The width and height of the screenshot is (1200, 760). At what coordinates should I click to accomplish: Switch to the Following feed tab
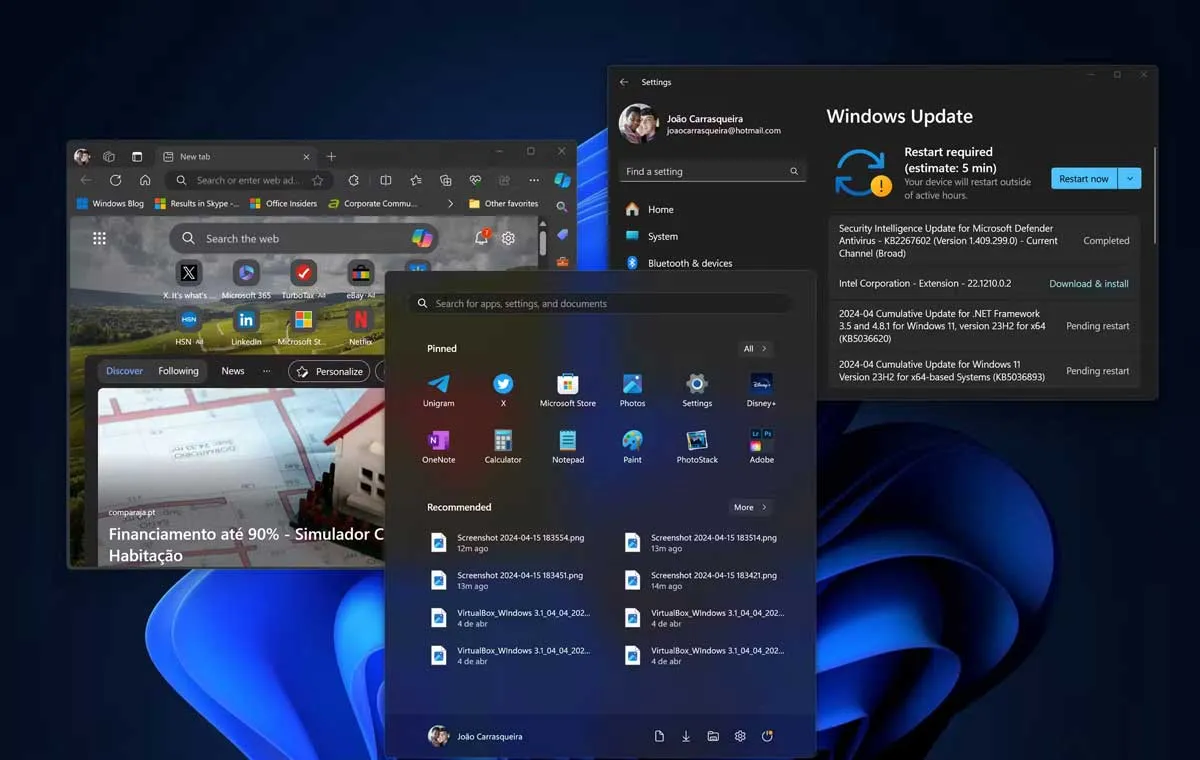click(x=178, y=371)
